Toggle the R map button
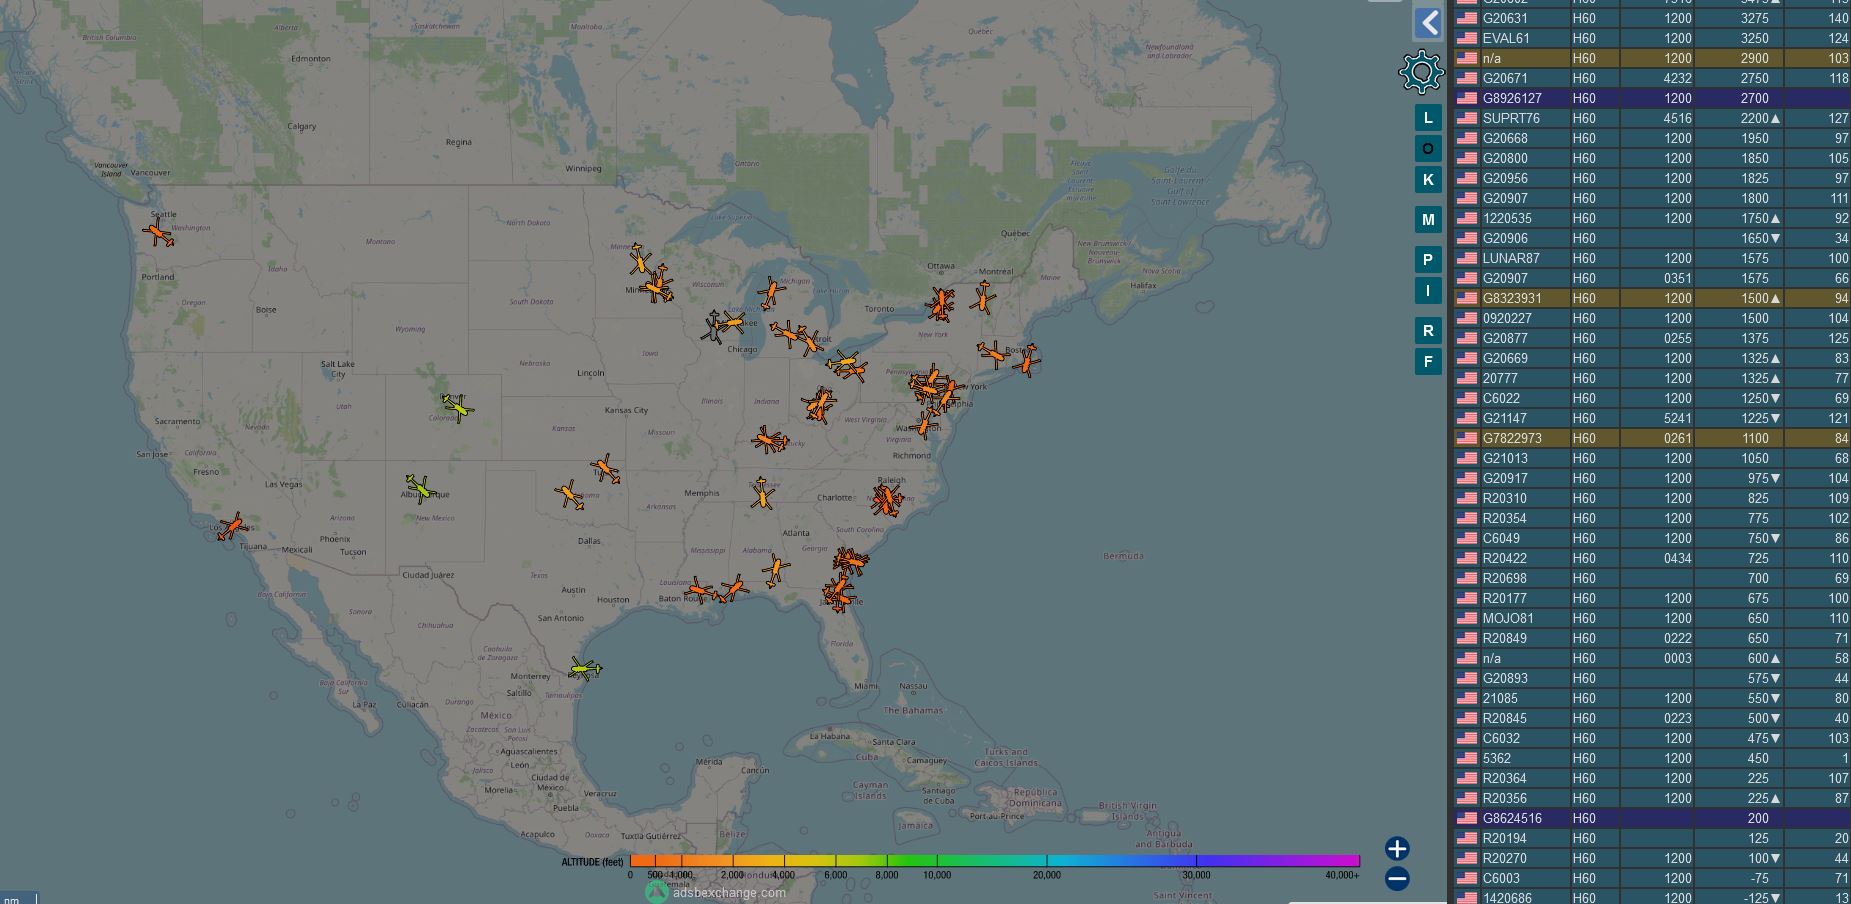 click(1428, 331)
